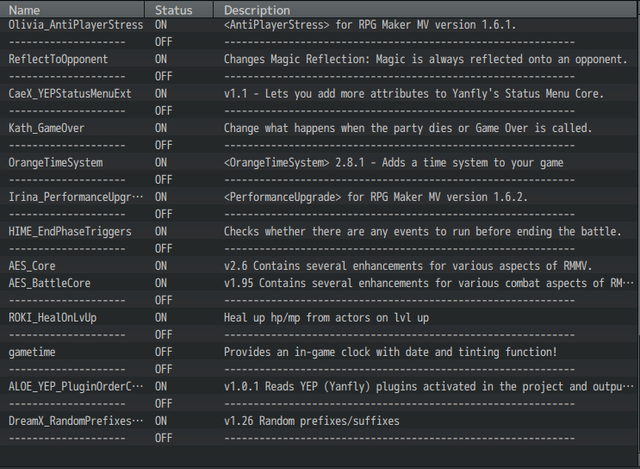The image size is (640, 469).
Task: Click the AntiPlayerStress version 1.6.1 description
Action: click(x=370, y=25)
